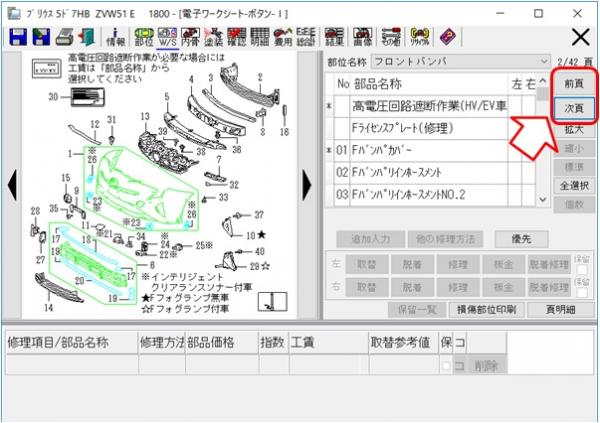Viewport: 600px width, 423px height.
Task: Click 板金 in the 右 row
Action: 503,287
